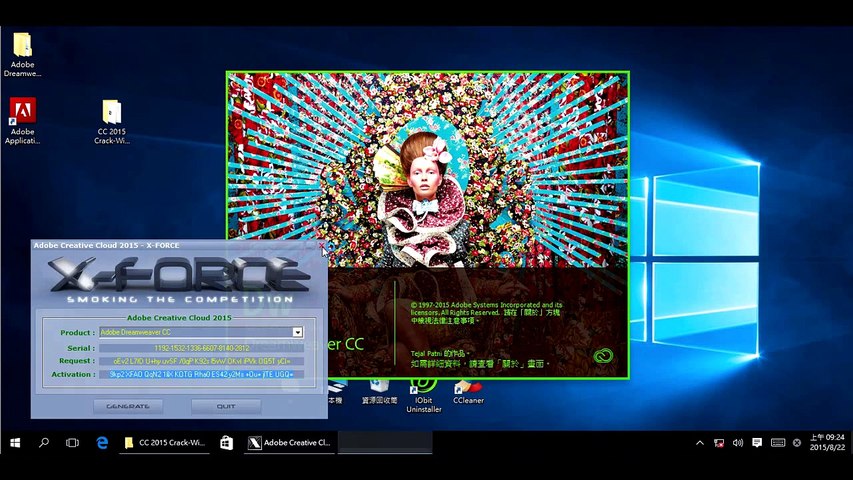This screenshot has height=480, width=853.
Task: Open the CC 2015 Crack-Wi... desktop folder
Action: tap(112, 121)
